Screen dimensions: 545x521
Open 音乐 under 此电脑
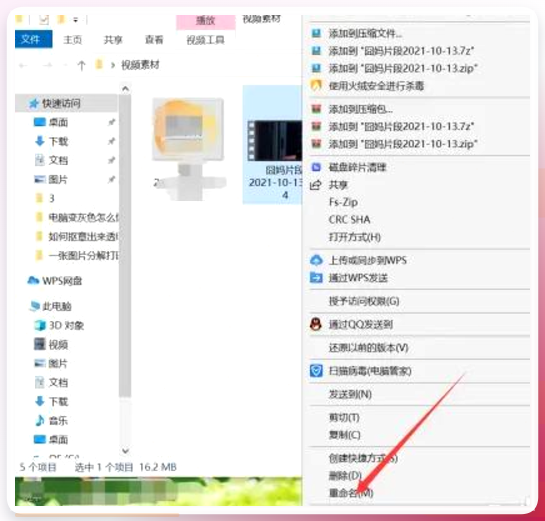[x=58, y=421]
